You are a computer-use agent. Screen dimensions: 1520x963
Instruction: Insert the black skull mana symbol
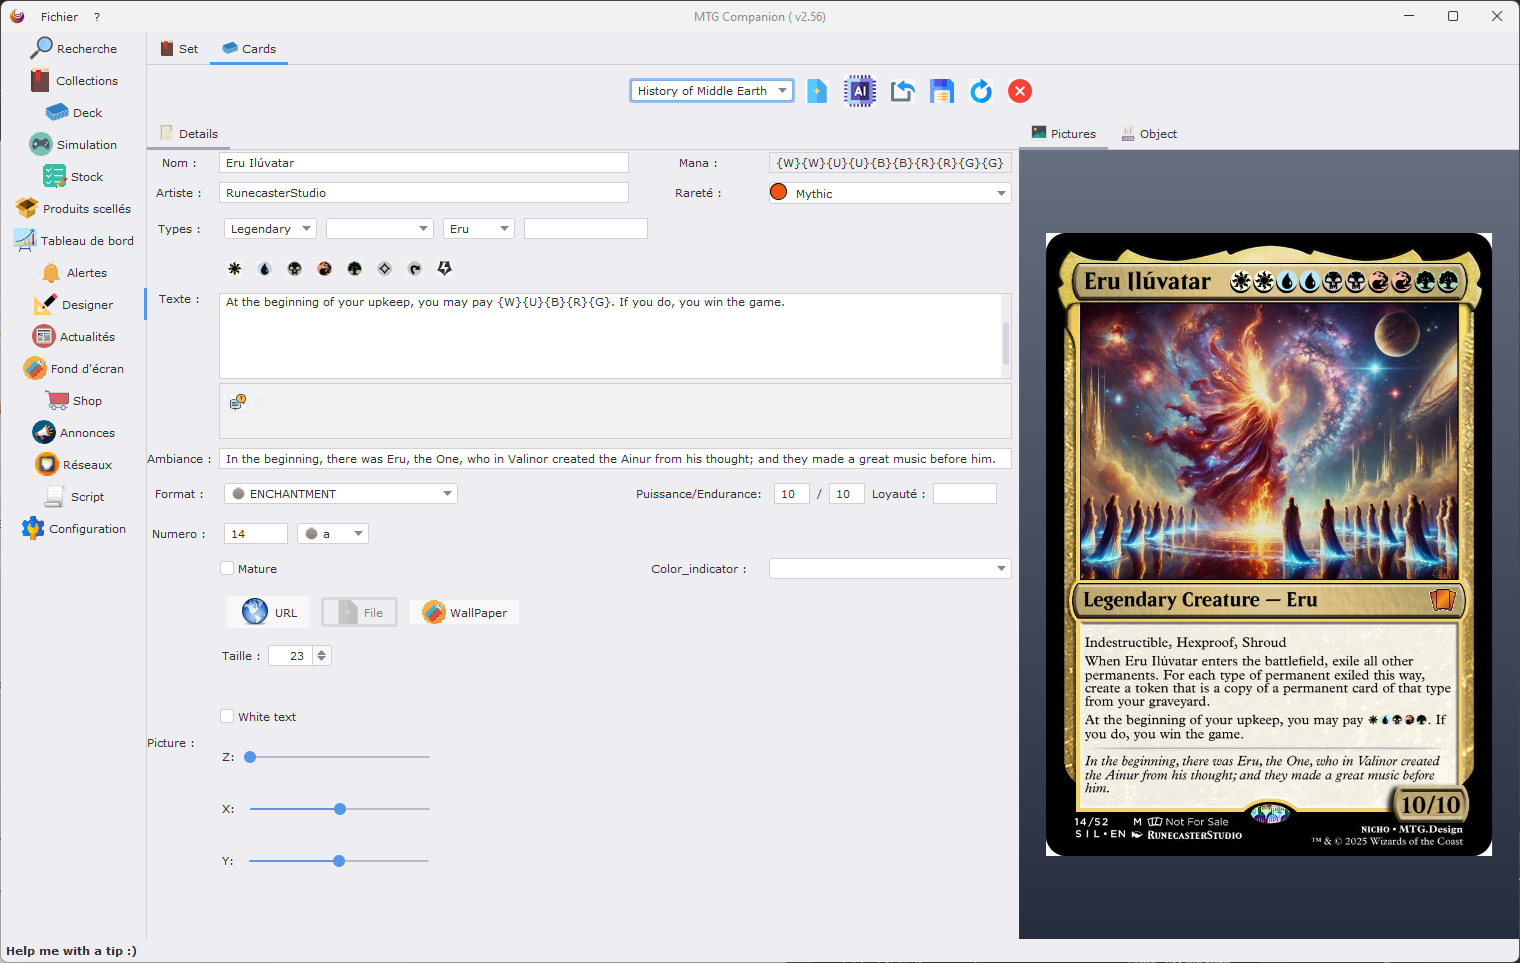tap(295, 268)
